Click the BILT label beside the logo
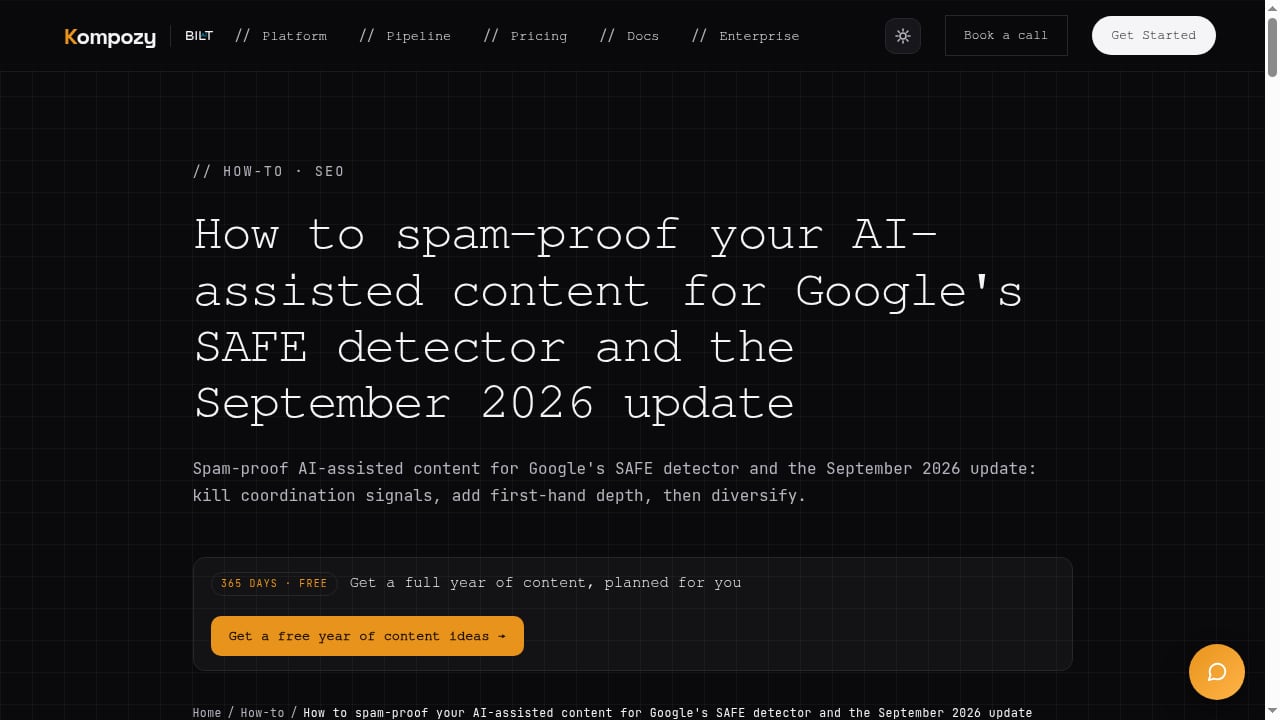Screen dimensions: 1280x720 coord(199,36)
